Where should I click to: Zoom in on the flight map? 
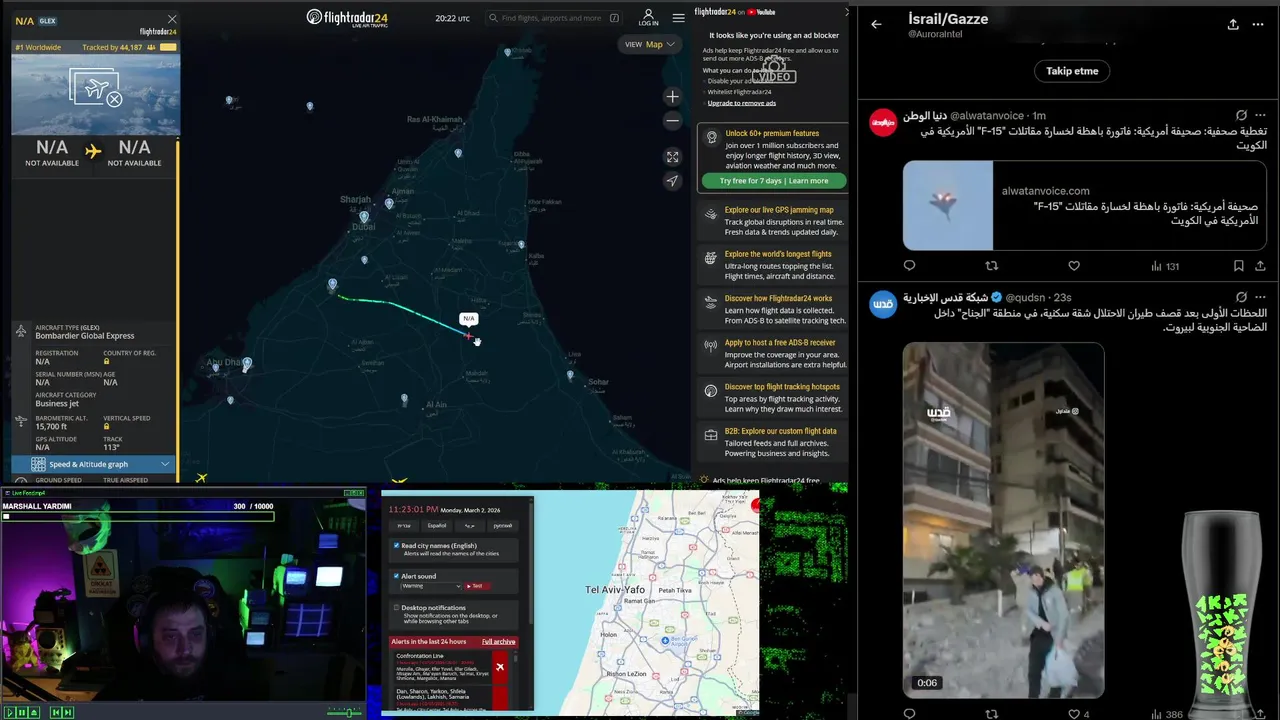tap(672, 97)
